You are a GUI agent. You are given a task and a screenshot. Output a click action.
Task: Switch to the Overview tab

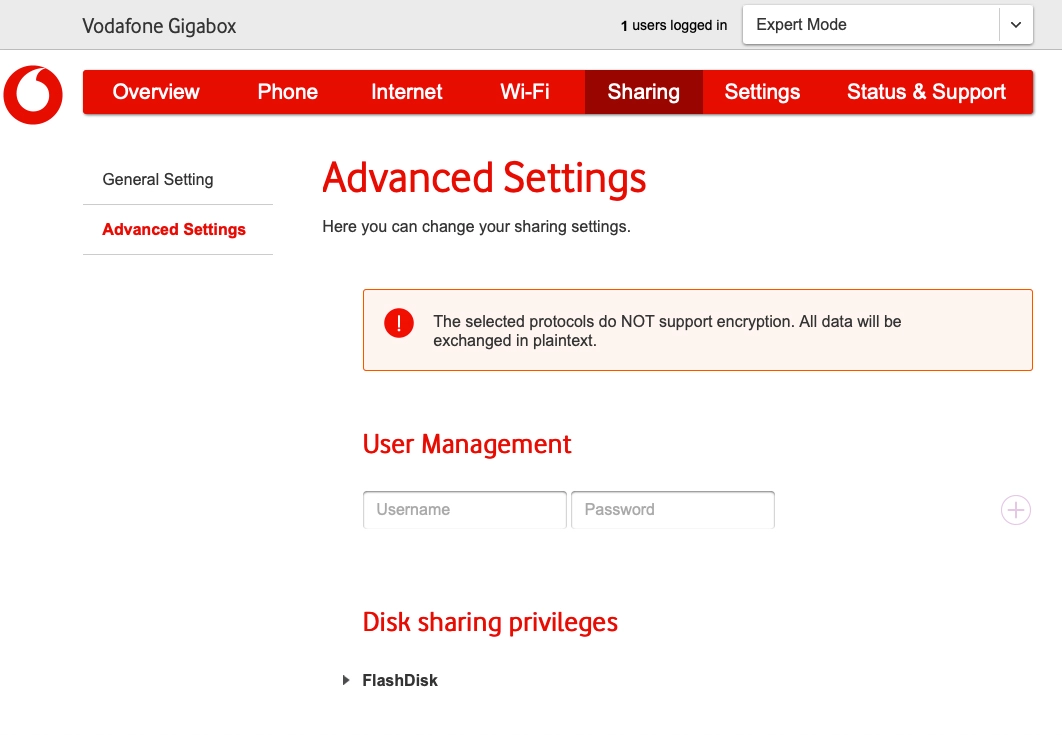(x=156, y=91)
